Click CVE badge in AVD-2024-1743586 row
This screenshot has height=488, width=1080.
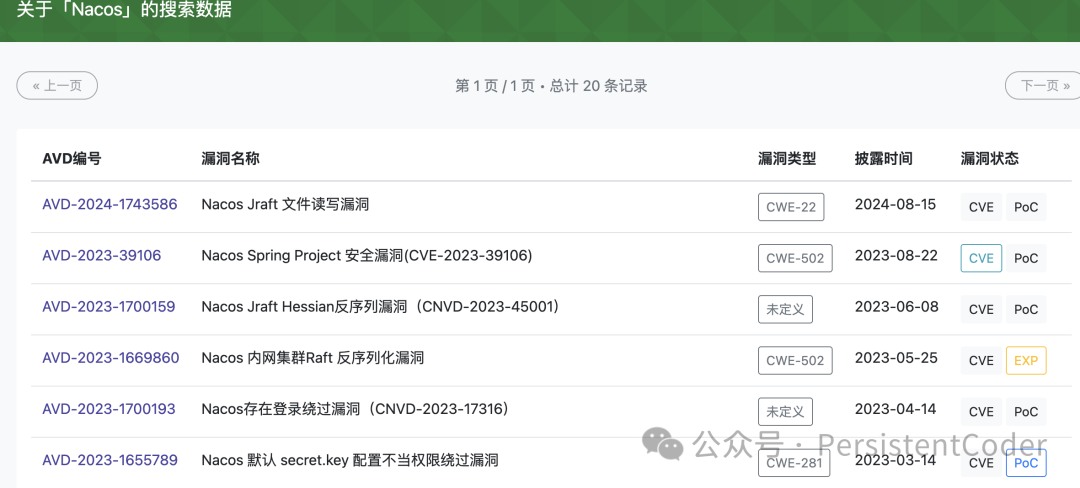tap(981, 206)
